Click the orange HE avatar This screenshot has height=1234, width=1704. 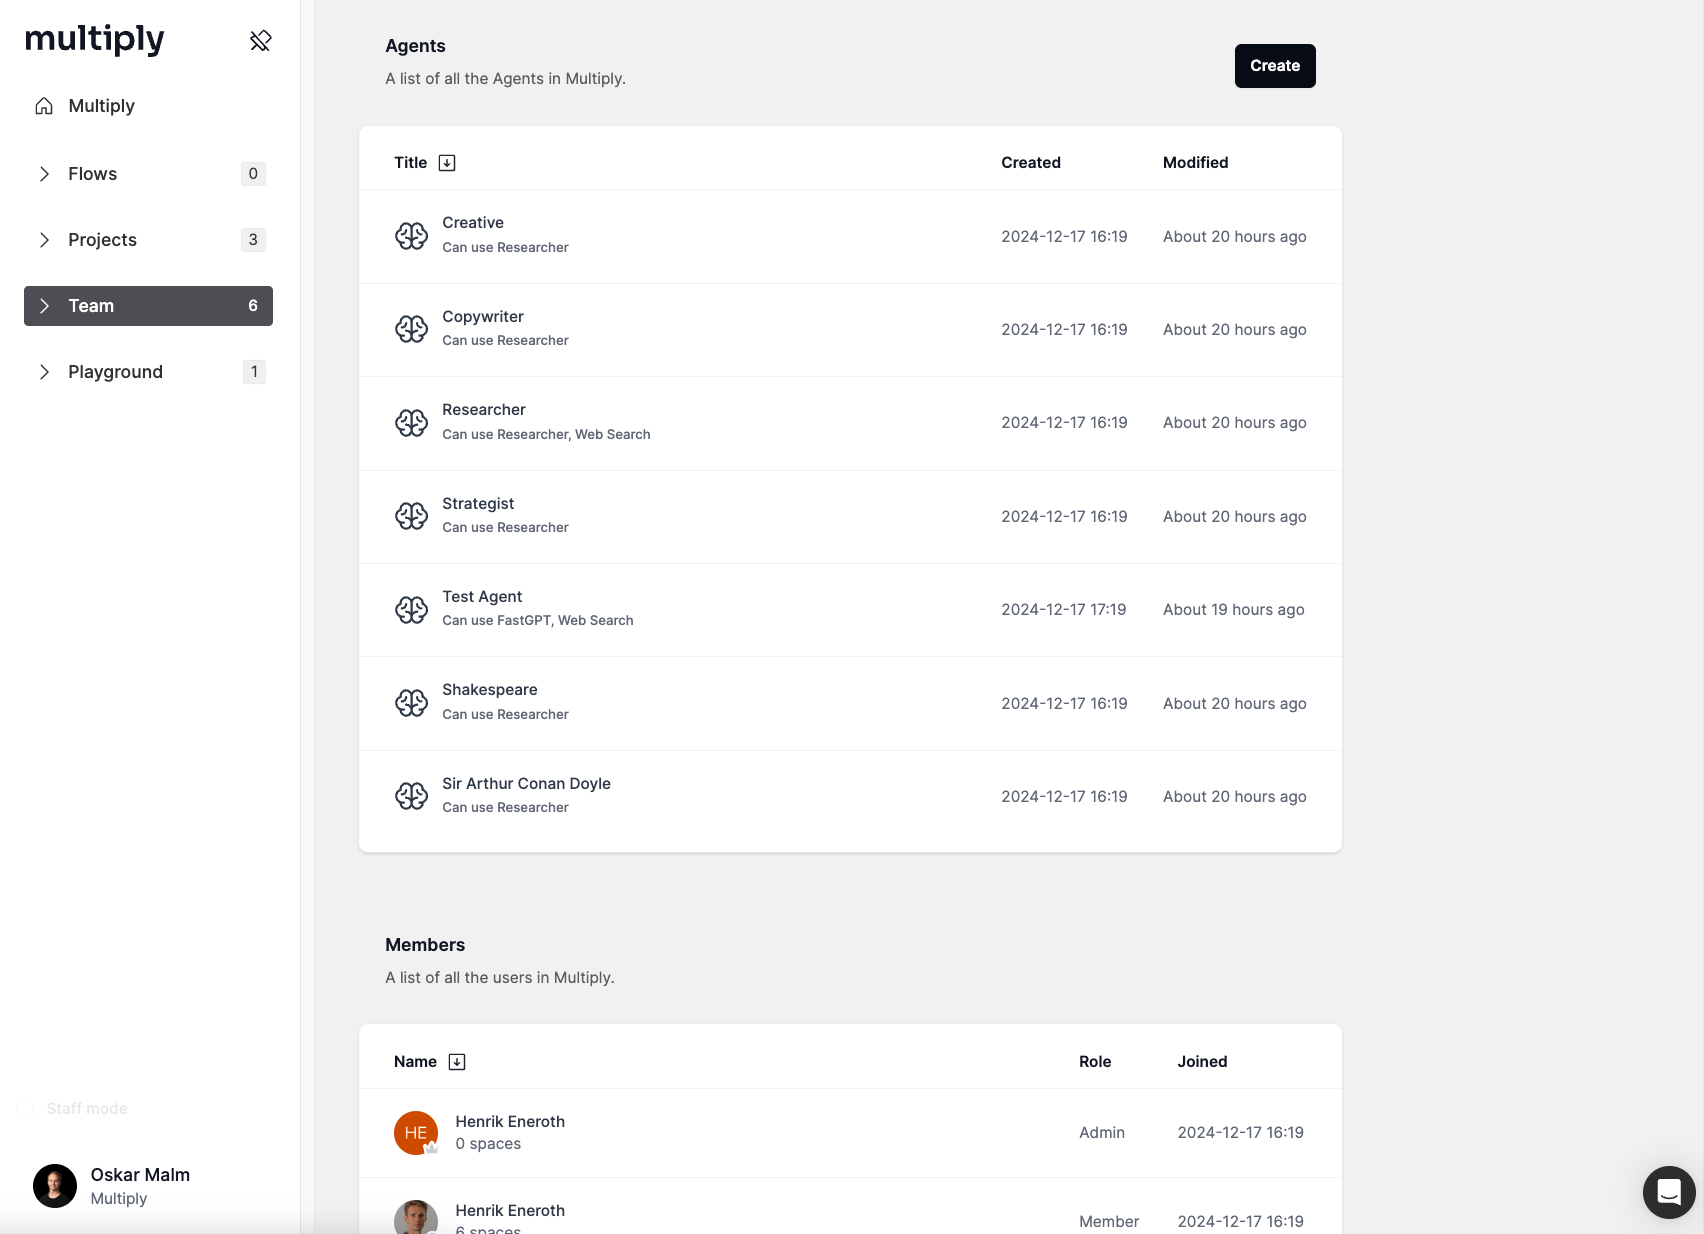pyautogui.click(x=416, y=1133)
